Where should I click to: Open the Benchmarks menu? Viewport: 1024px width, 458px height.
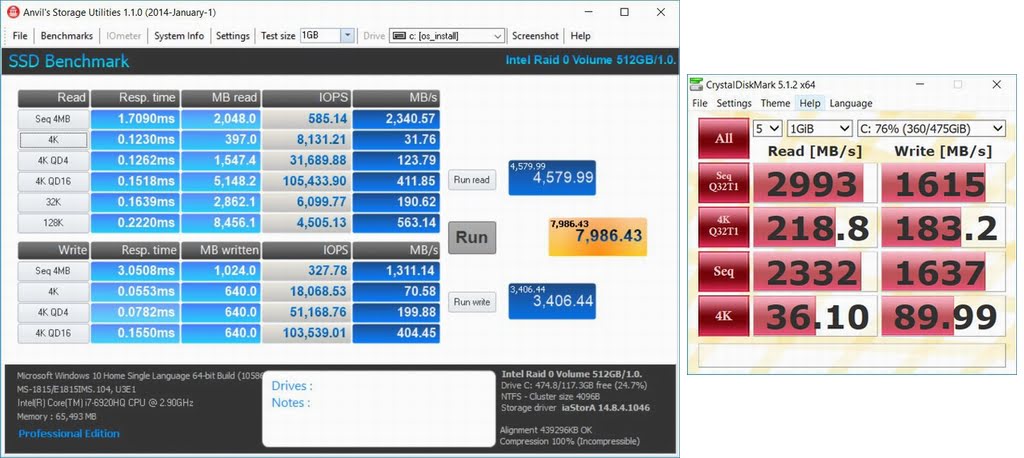click(x=67, y=36)
